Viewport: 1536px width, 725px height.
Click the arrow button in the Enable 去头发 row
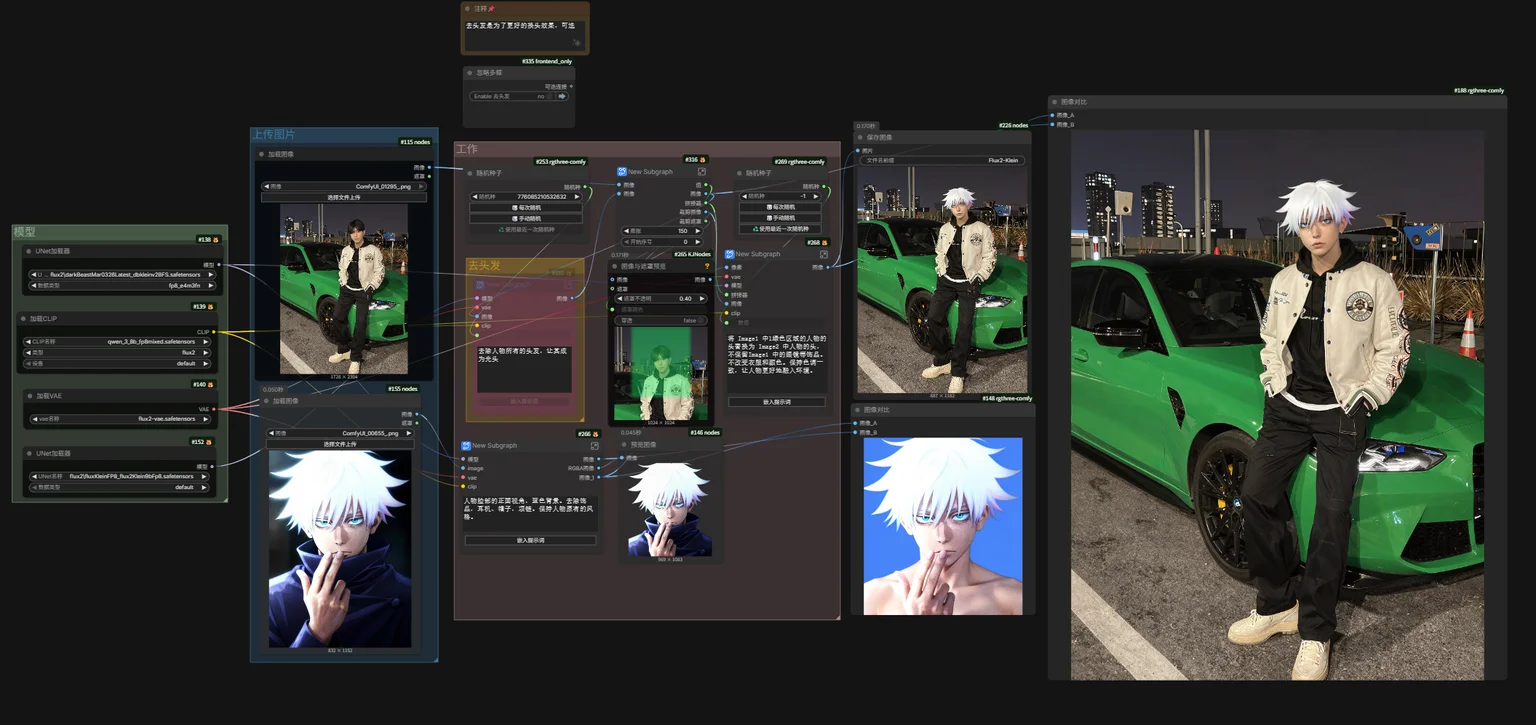[x=563, y=97]
